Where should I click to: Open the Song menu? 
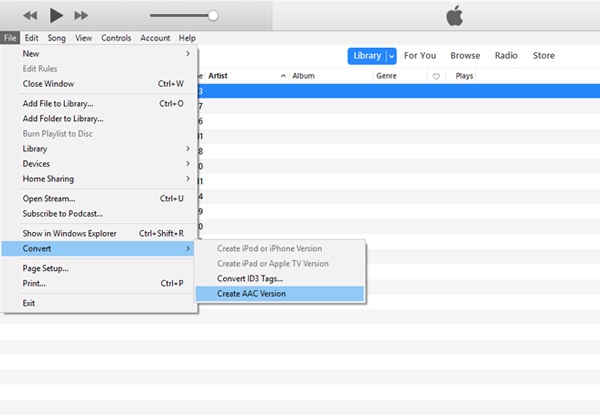pyautogui.click(x=57, y=38)
